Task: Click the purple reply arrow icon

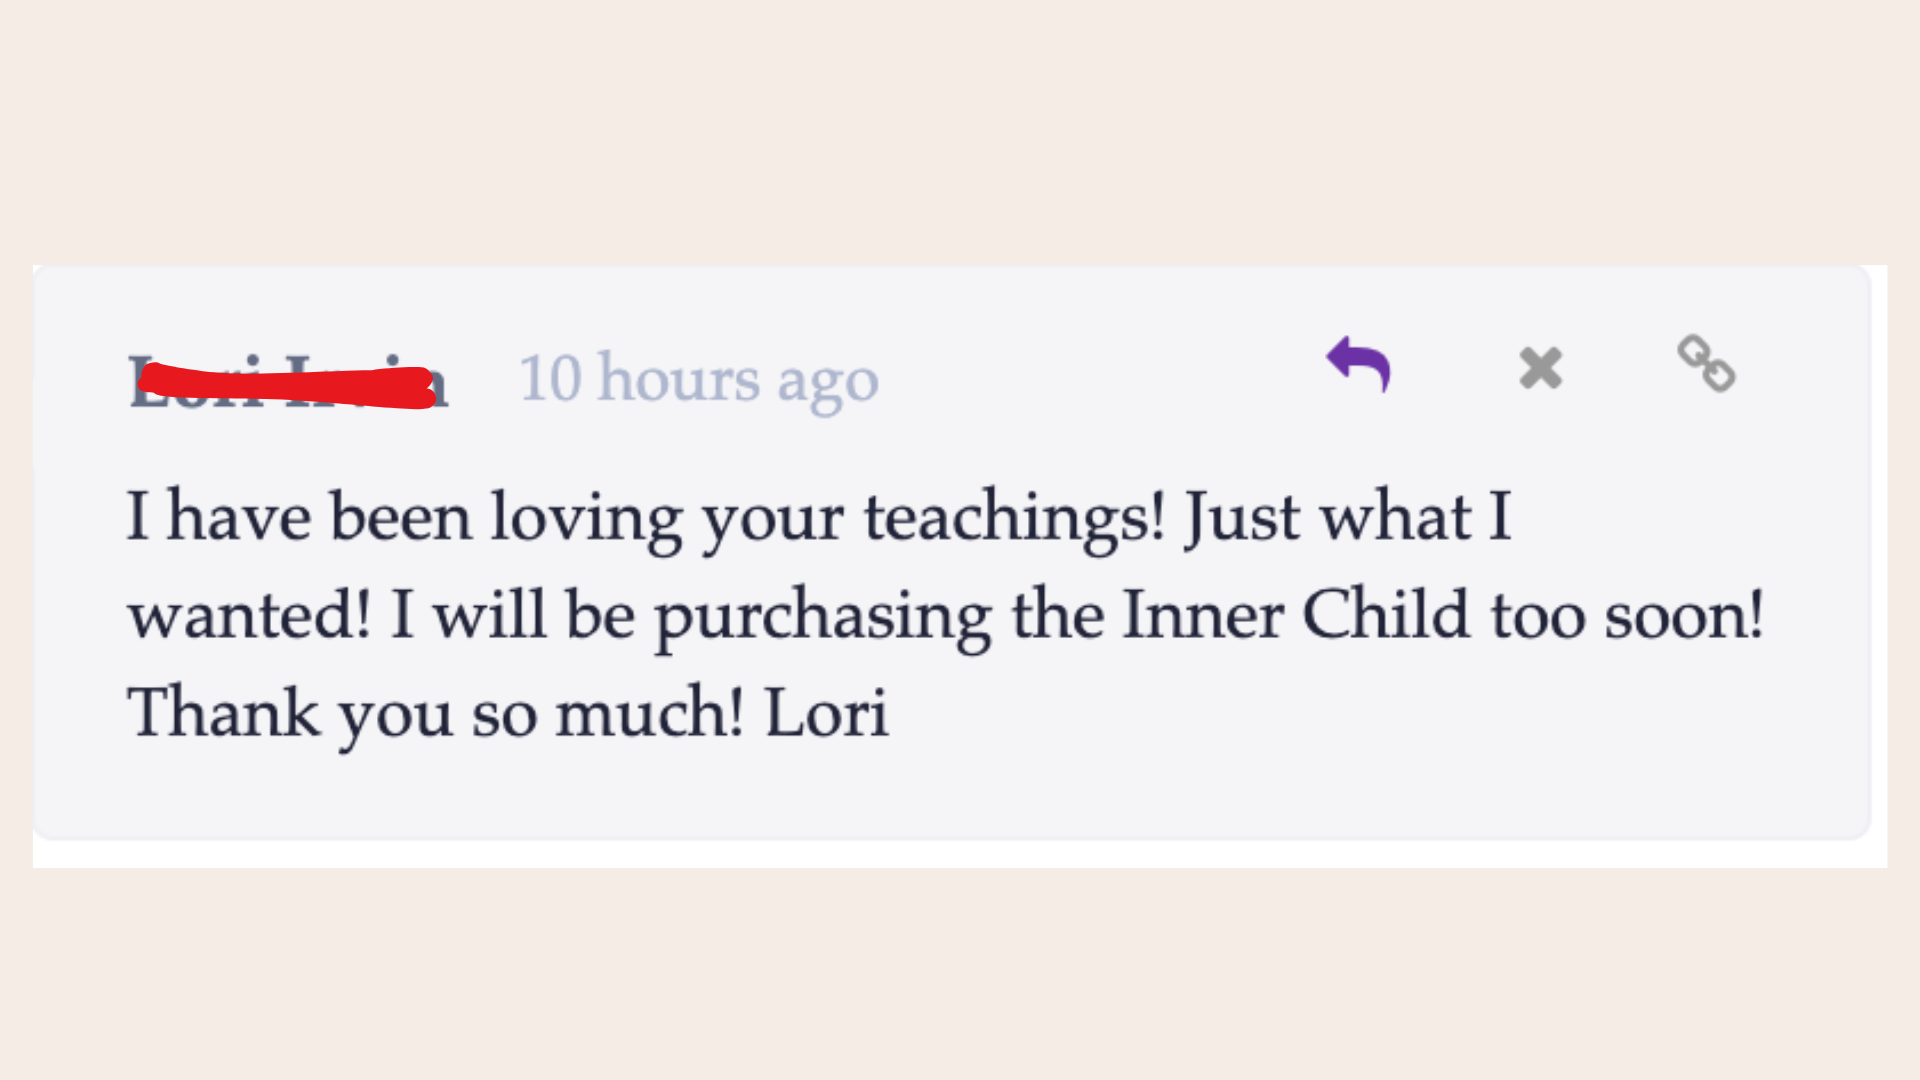Action: [x=1358, y=364]
